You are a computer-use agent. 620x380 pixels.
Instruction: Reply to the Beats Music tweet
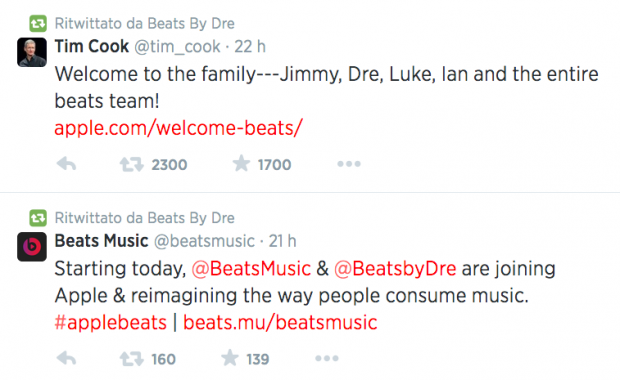66,358
